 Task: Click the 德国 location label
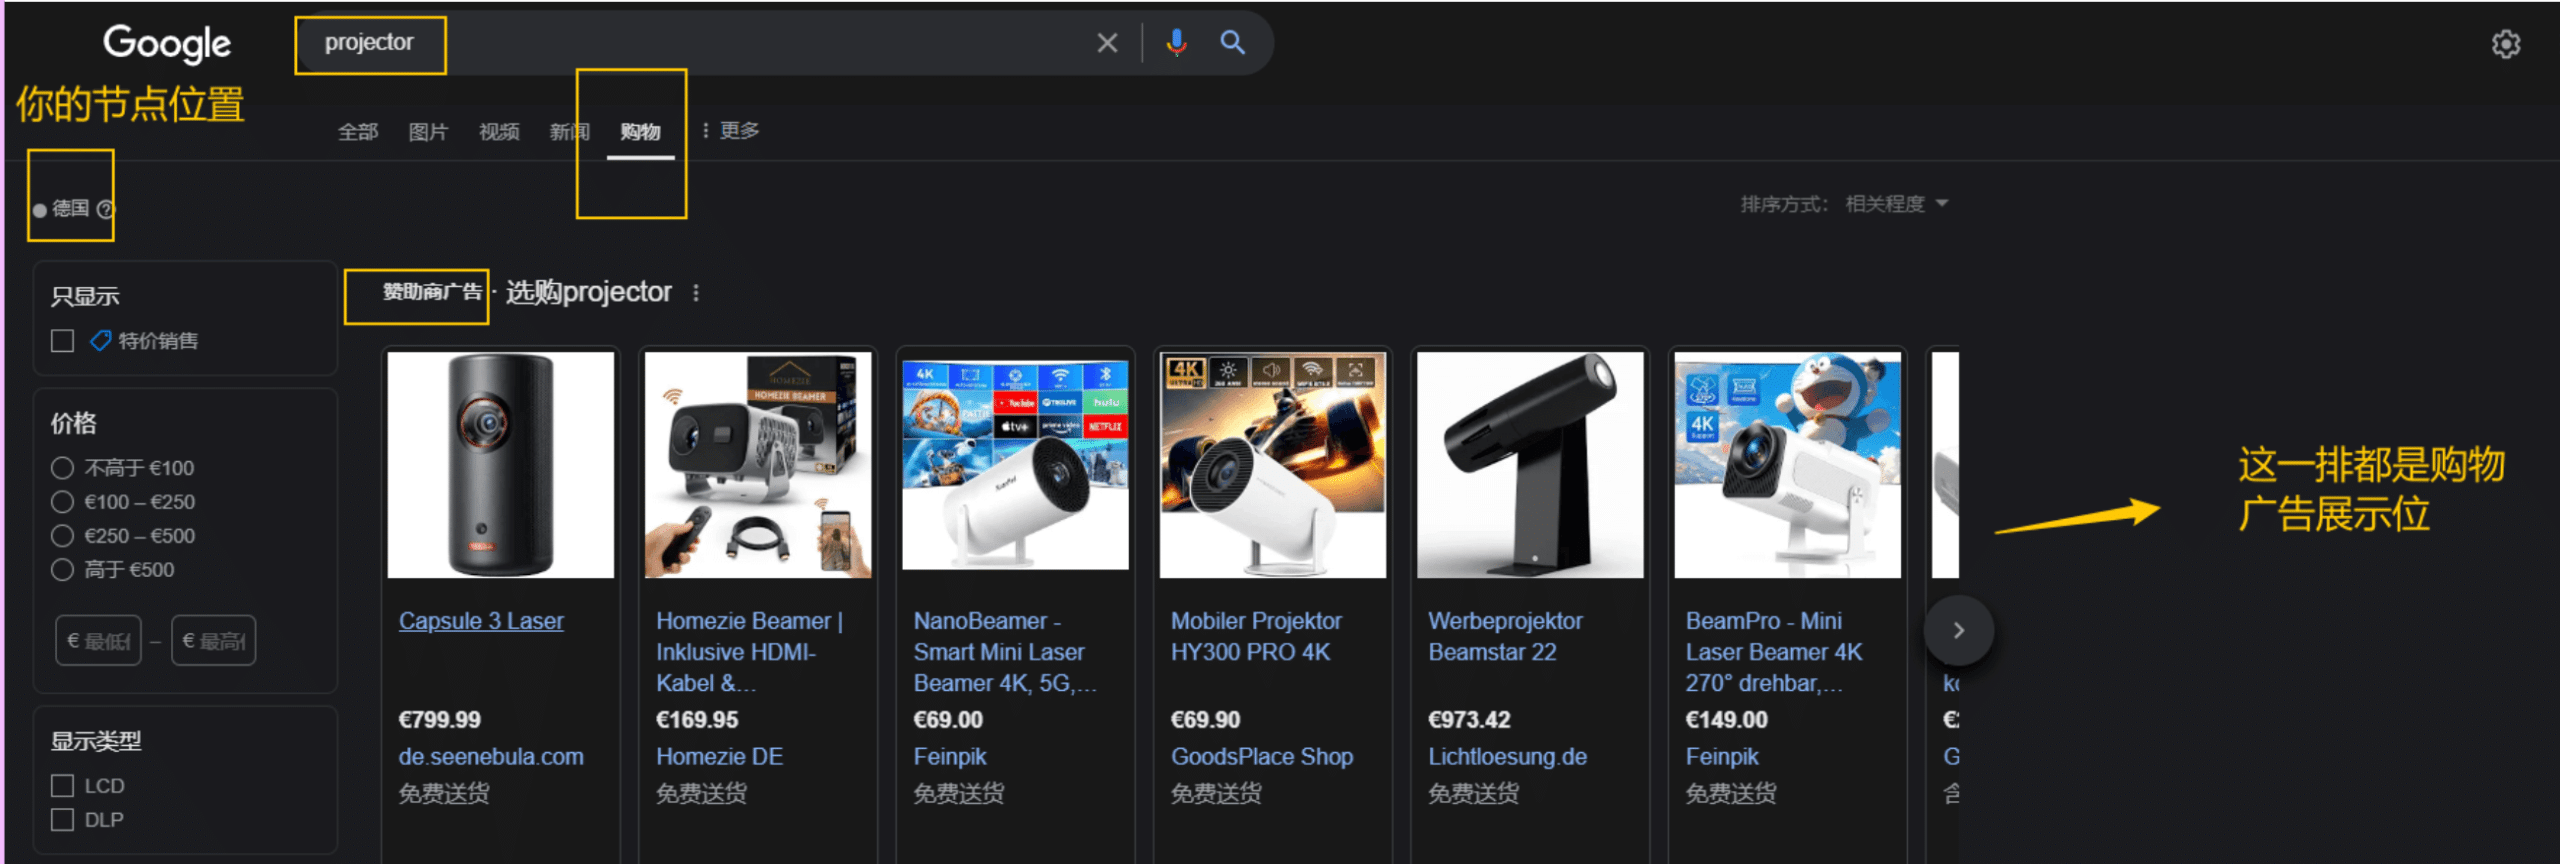coord(70,209)
